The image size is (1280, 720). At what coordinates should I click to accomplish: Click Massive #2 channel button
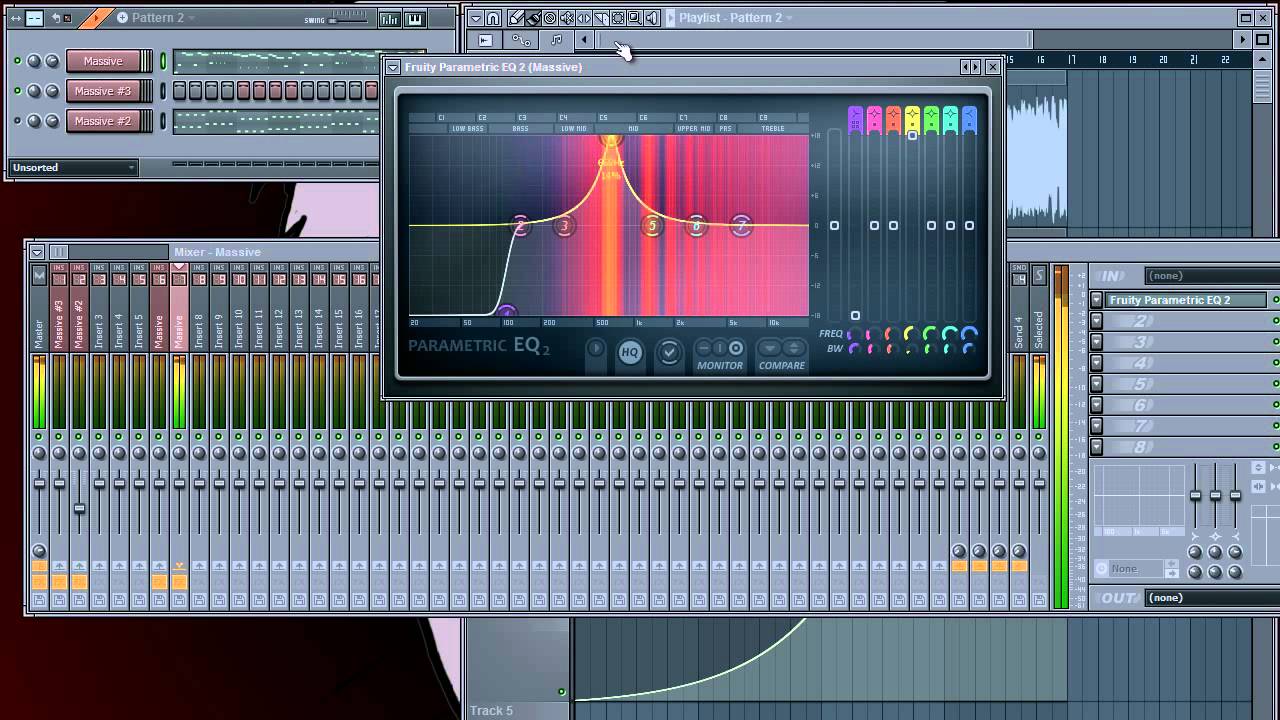(x=103, y=121)
